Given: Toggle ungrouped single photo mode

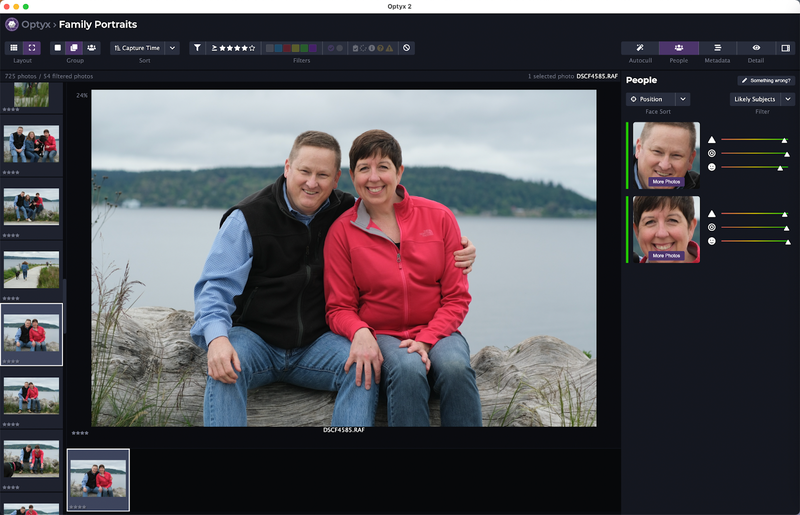Looking at the screenshot, I should coord(57,47).
